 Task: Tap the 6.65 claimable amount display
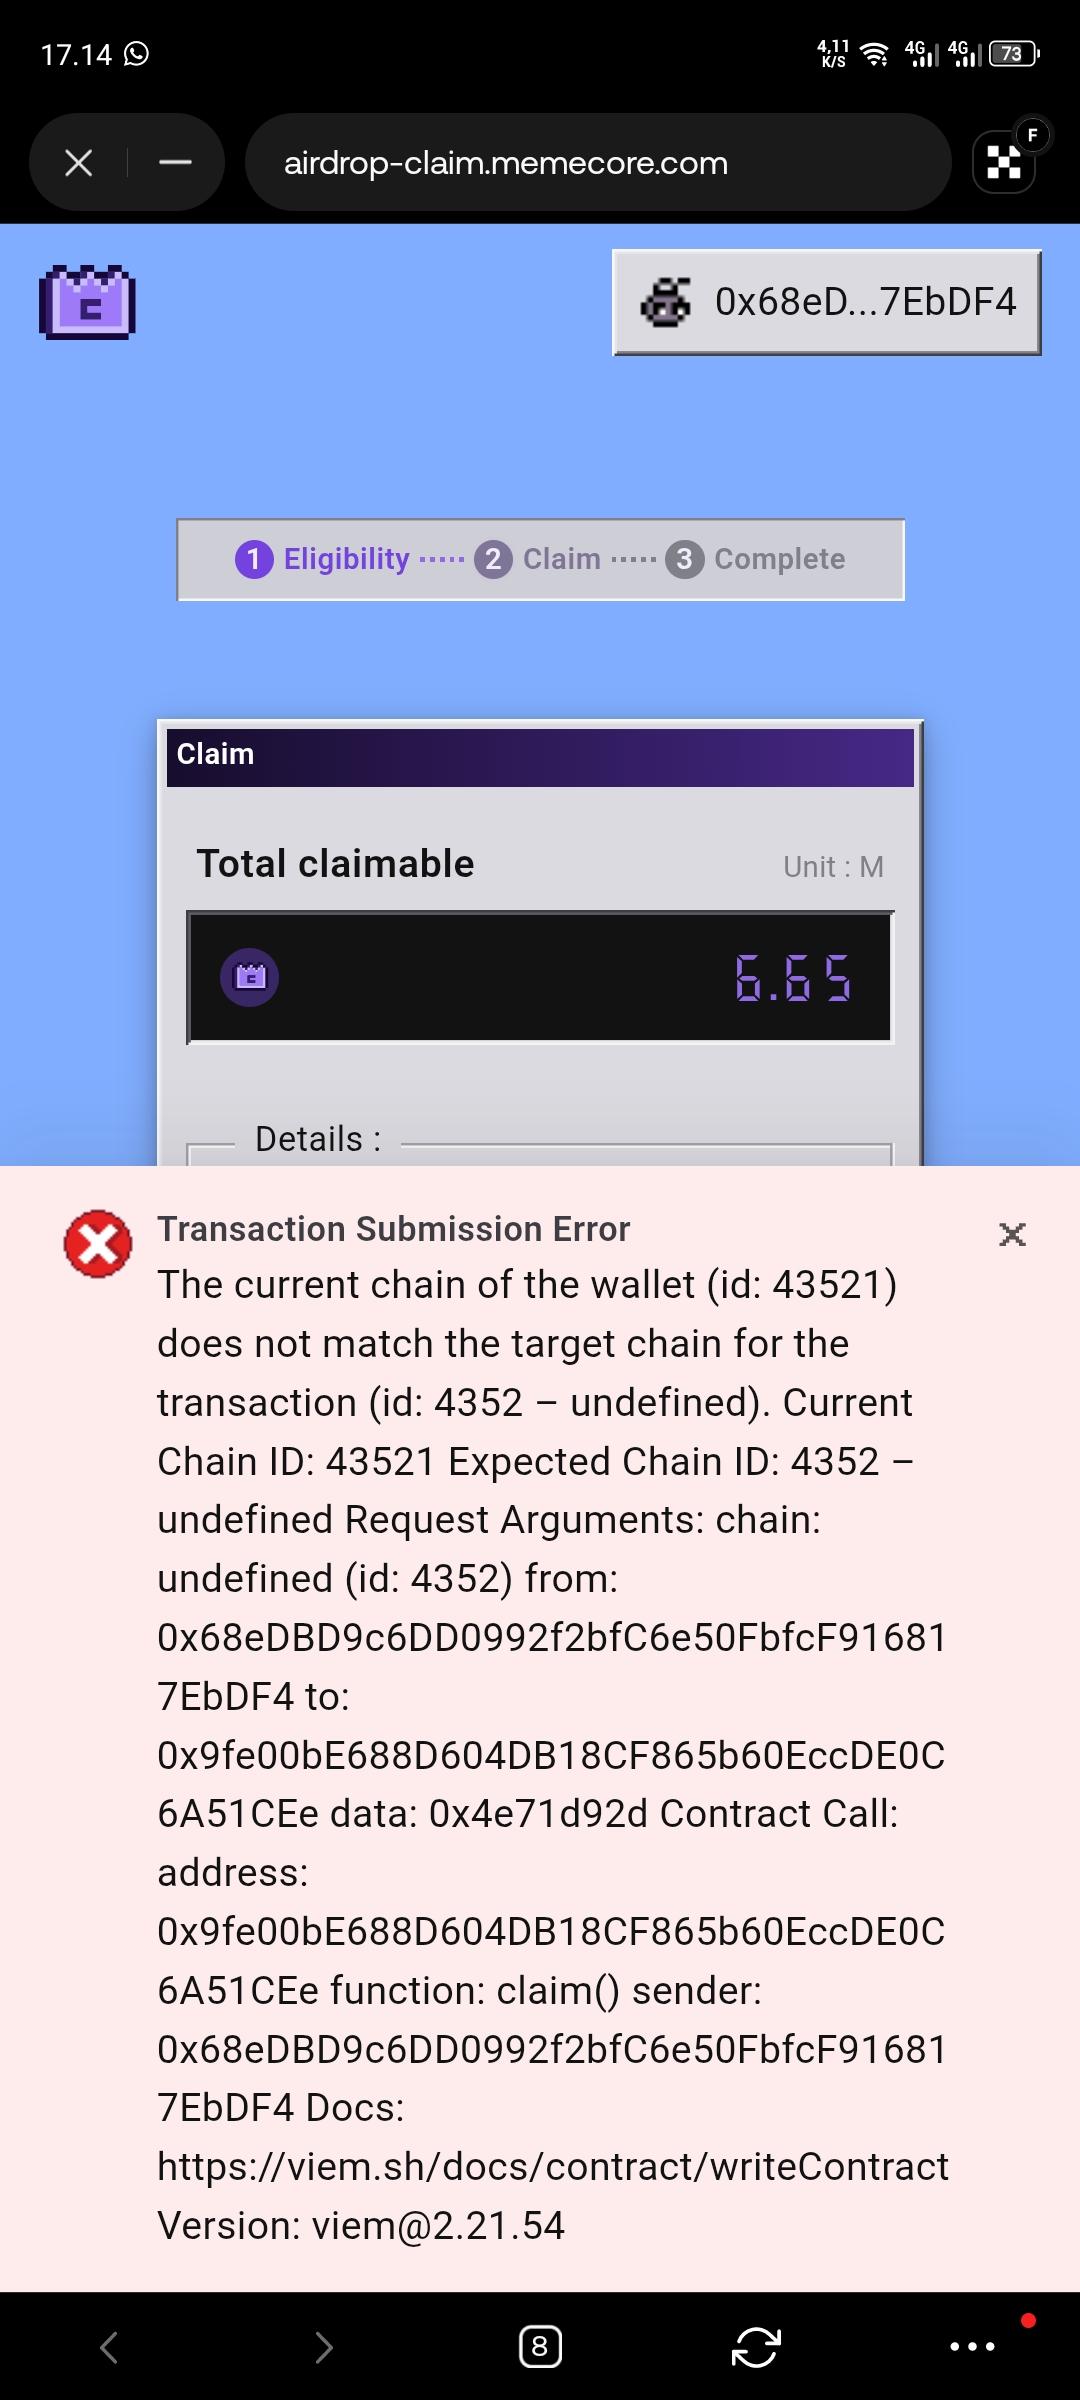coord(793,978)
